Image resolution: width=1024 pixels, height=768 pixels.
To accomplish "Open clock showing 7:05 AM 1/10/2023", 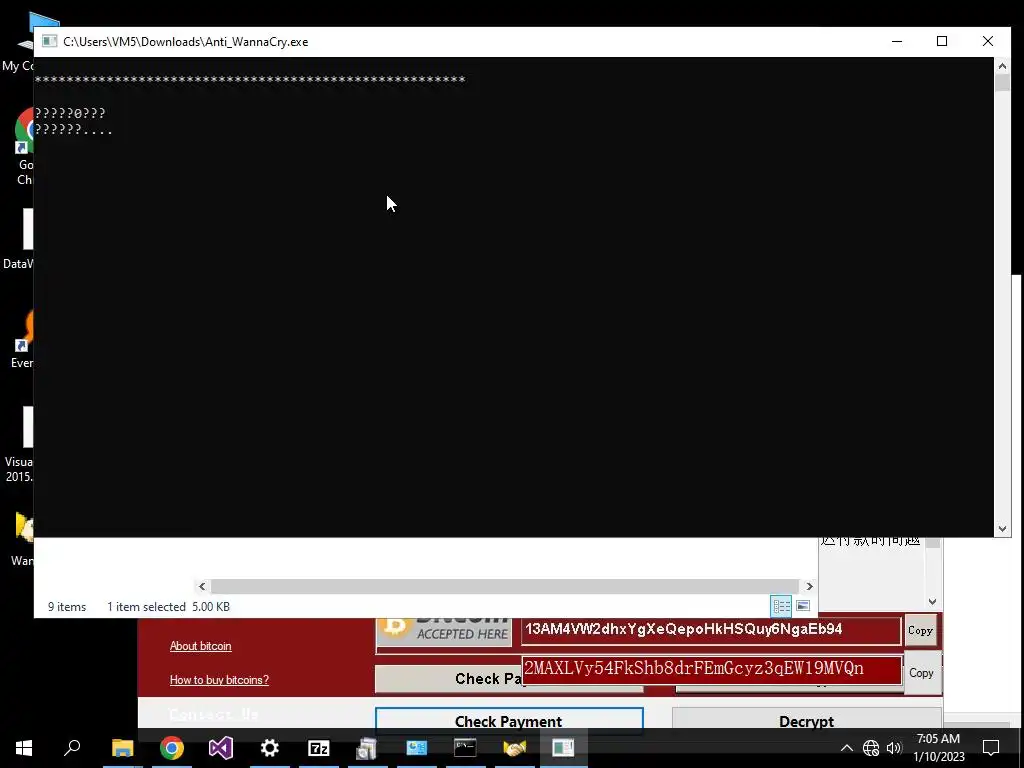I will coord(938,748).
